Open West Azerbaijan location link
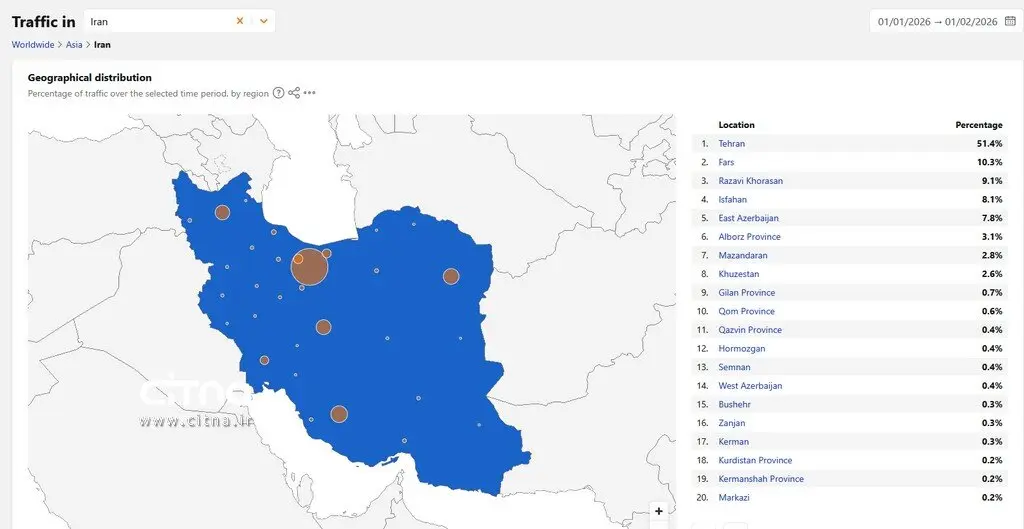Viewport: 1024px width, 529px height. click(x=750, y=385)
